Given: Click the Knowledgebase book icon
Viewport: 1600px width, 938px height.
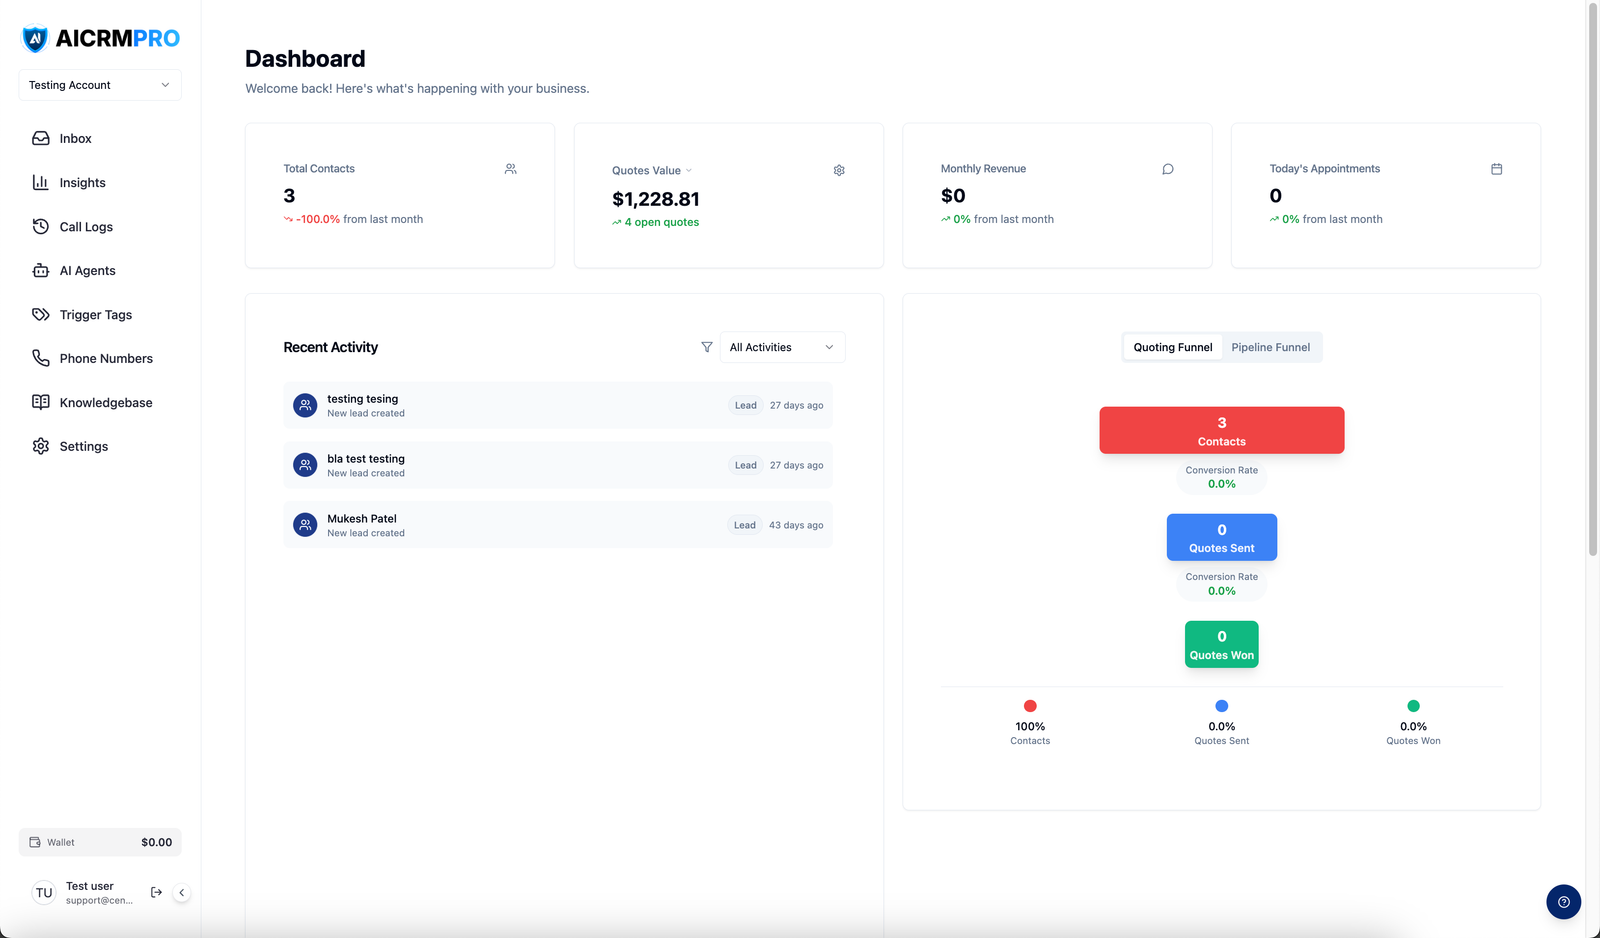Looking at the screenshot, I should (x=41, y=402).
